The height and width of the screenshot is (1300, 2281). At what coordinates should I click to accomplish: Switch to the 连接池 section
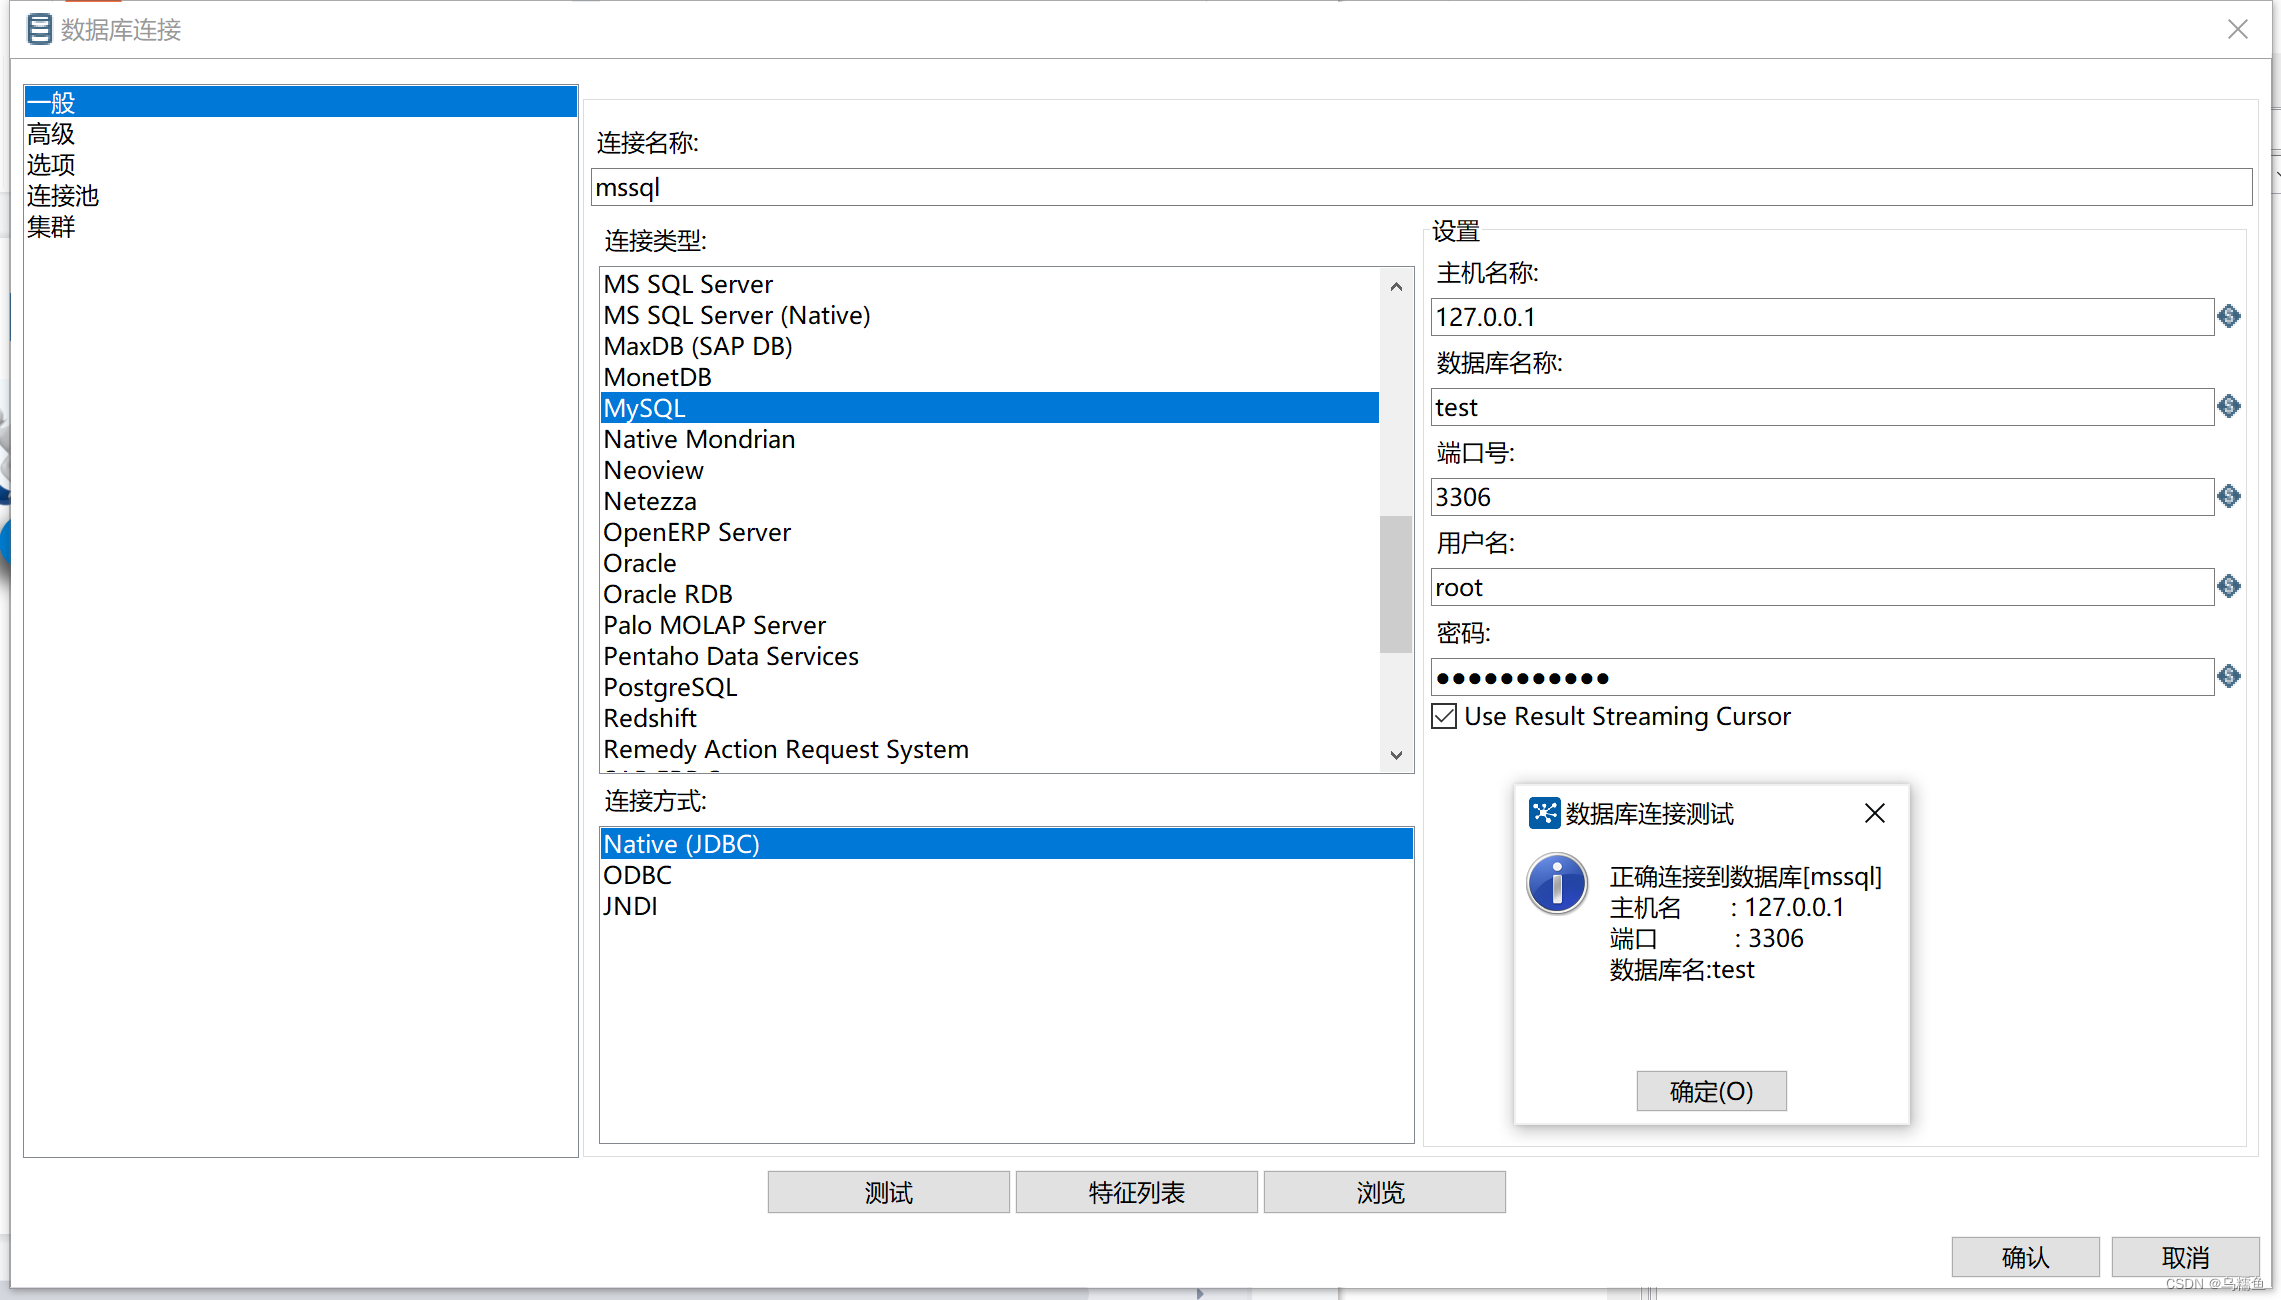(63, 196)
